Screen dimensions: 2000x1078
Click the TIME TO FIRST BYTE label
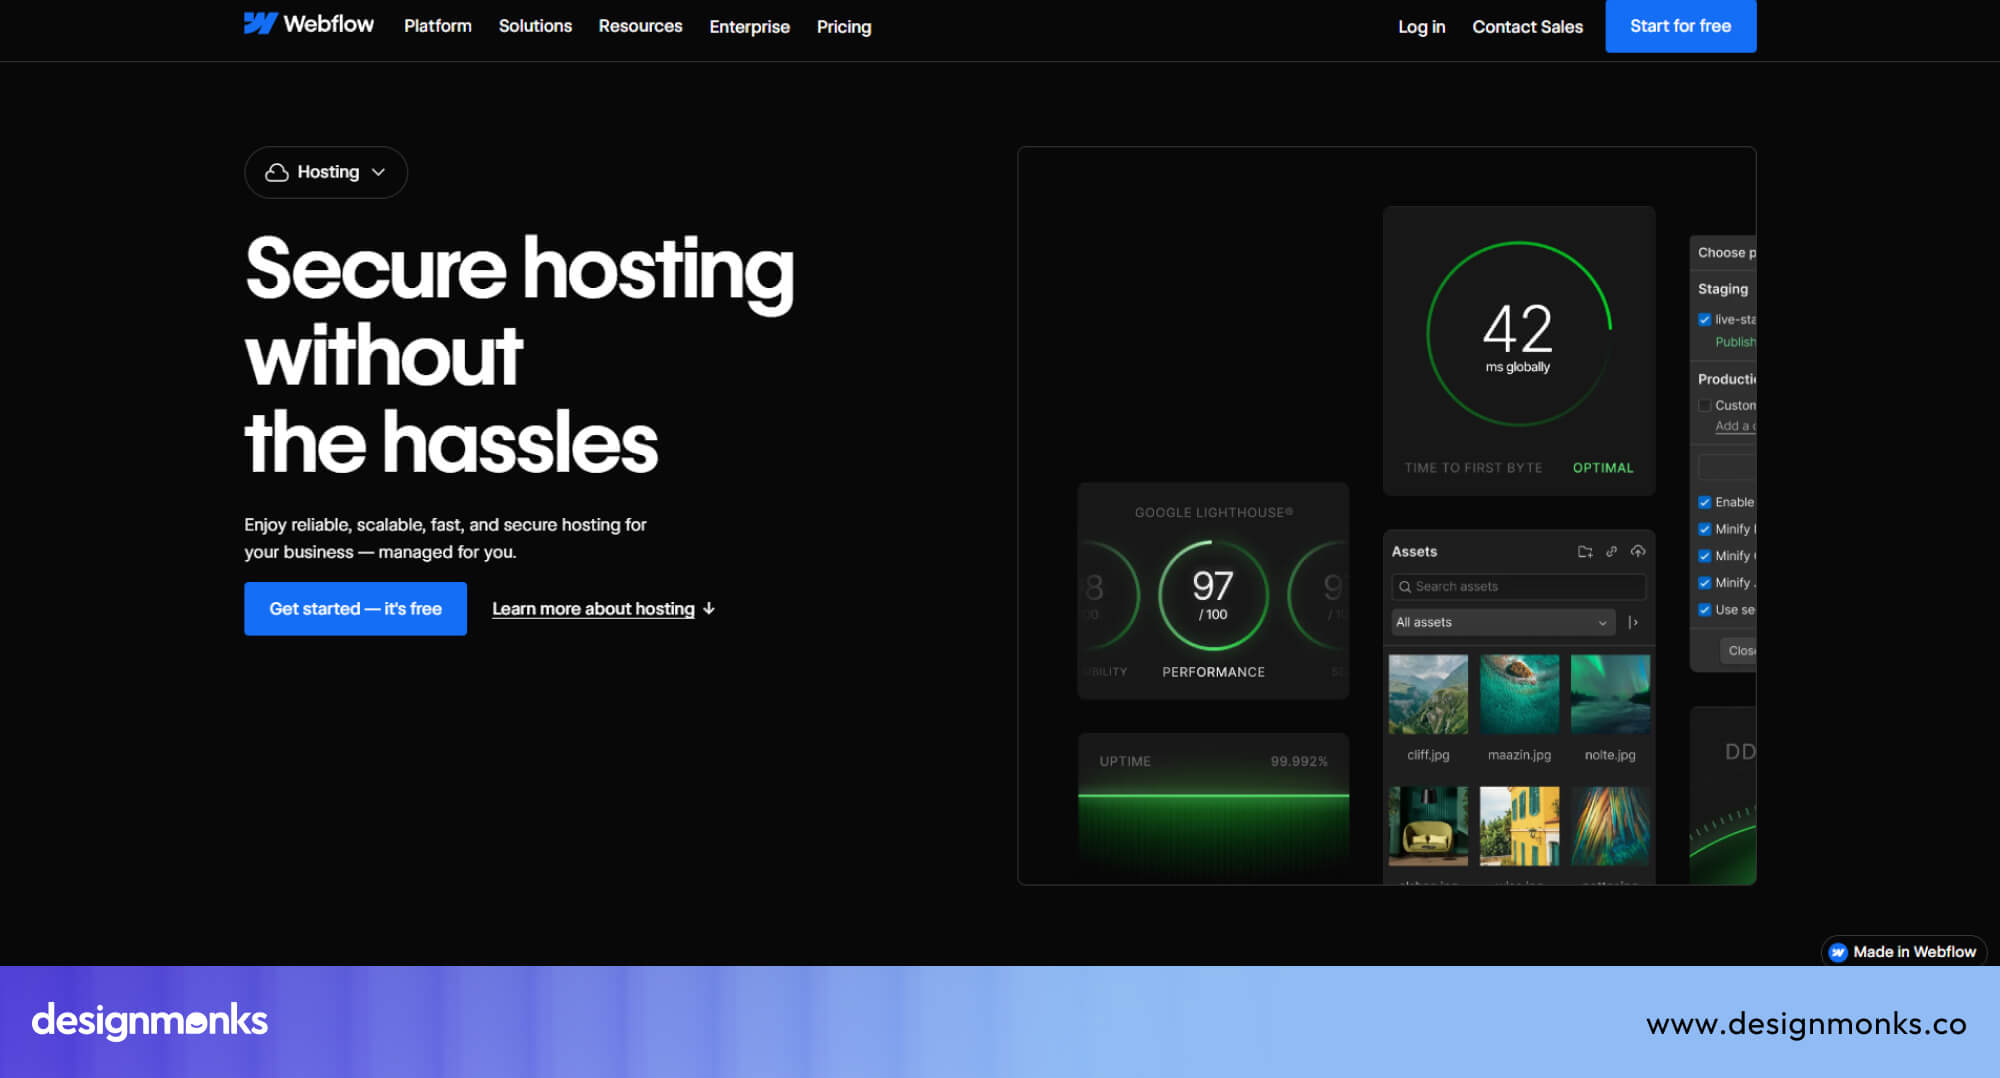tap(1473, 468)
